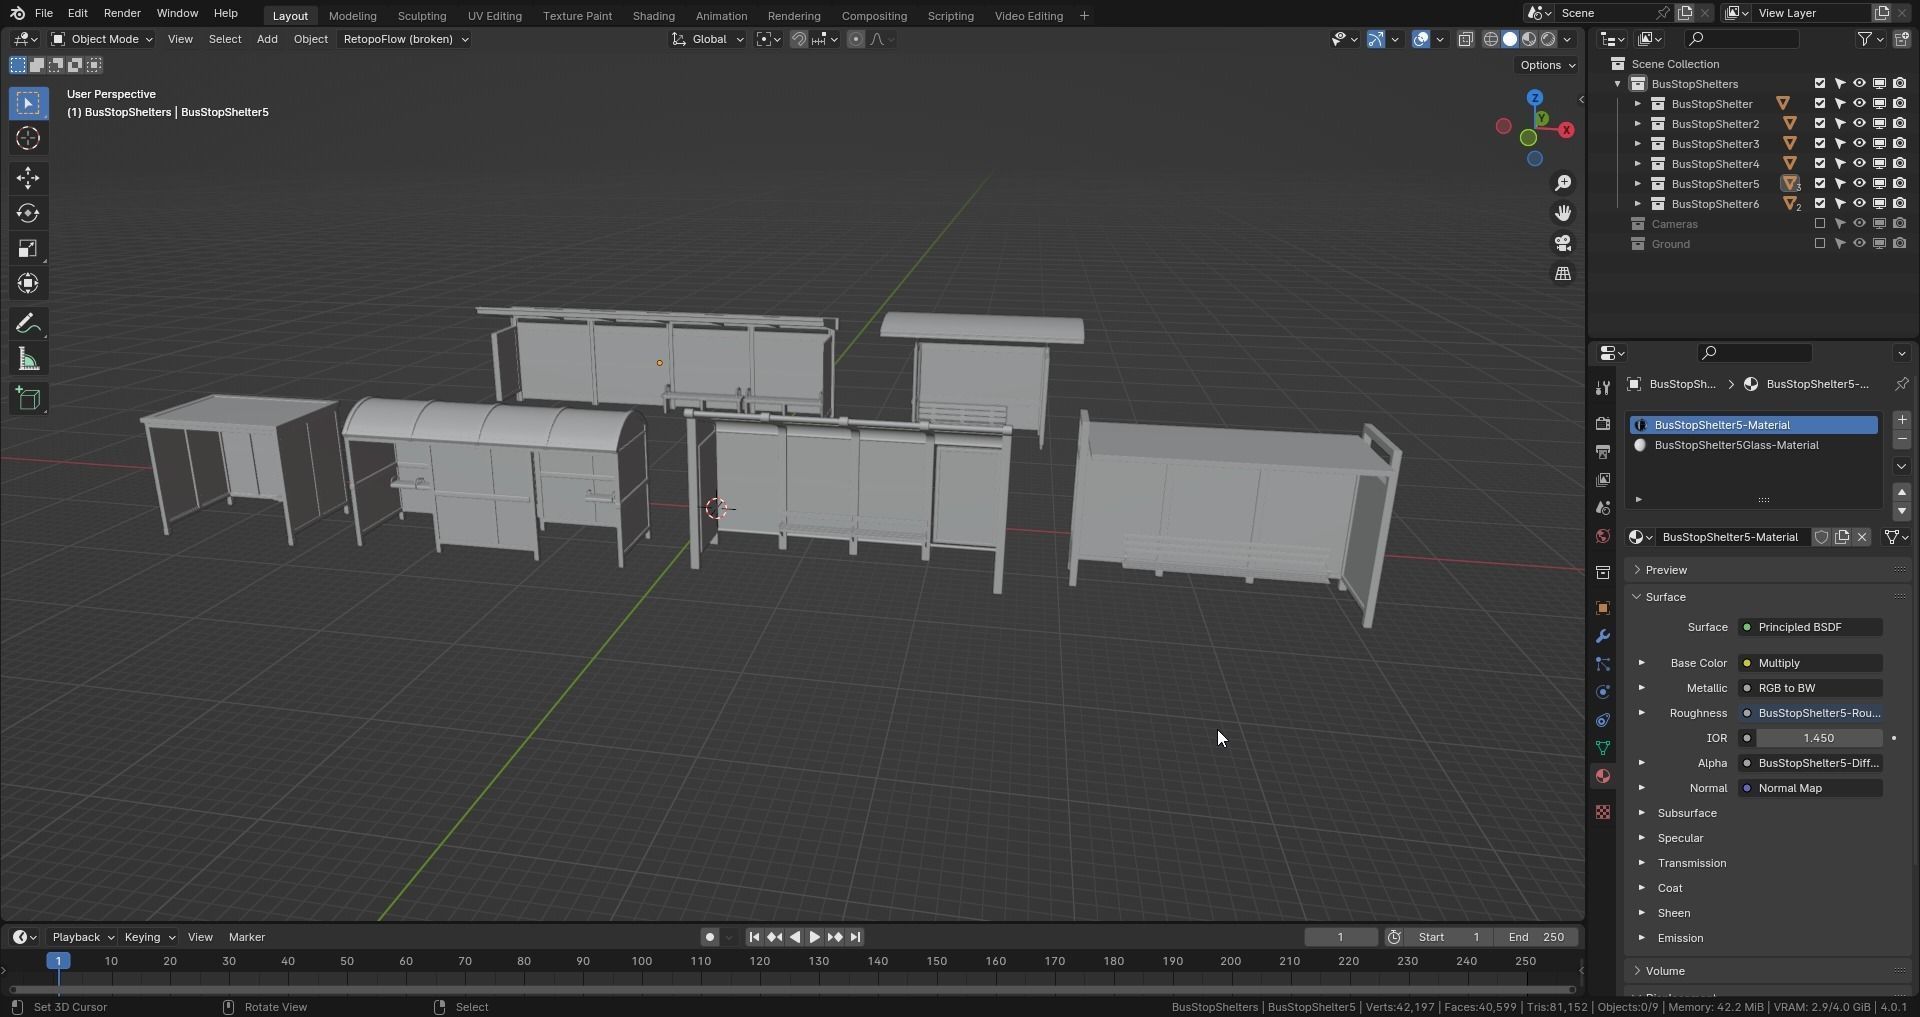Open the RetopoFlow (broken) dropdown
Image resolution: width=1920 pixels, height=1017 pixels.
coord(405,39)
